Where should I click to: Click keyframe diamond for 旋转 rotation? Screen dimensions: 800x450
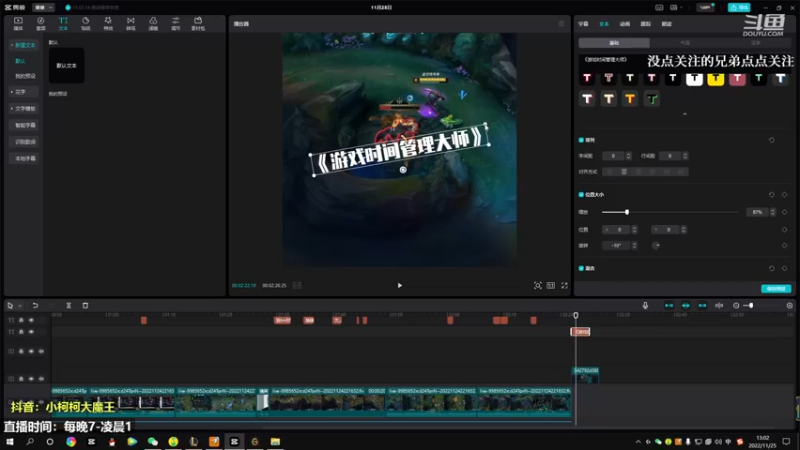click(785, 245)
